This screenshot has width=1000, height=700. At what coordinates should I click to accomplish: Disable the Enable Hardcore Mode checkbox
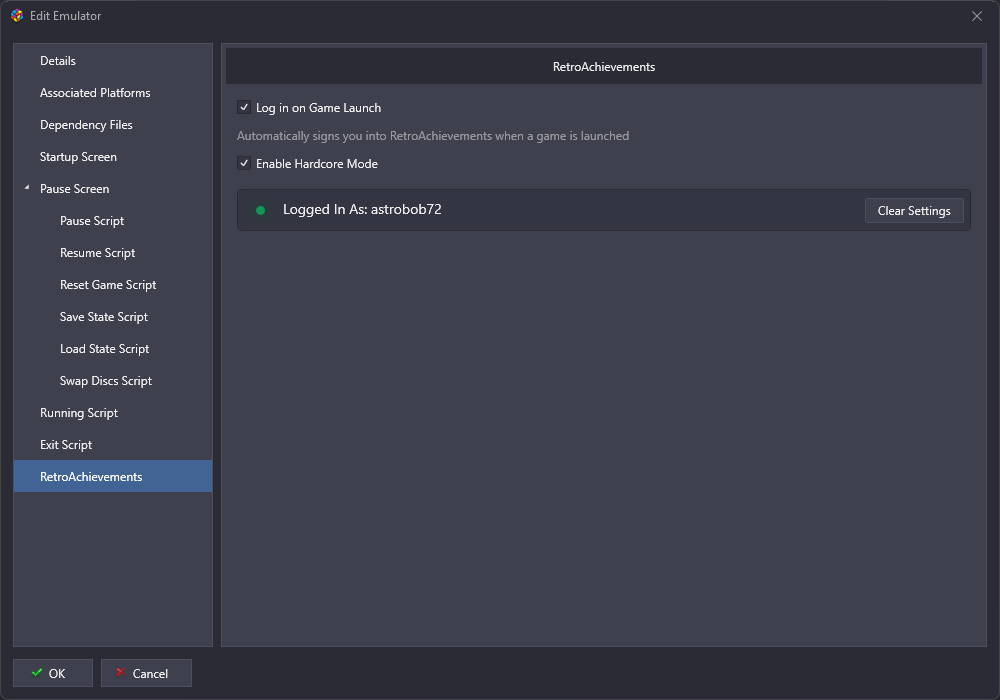coord(244,163)
